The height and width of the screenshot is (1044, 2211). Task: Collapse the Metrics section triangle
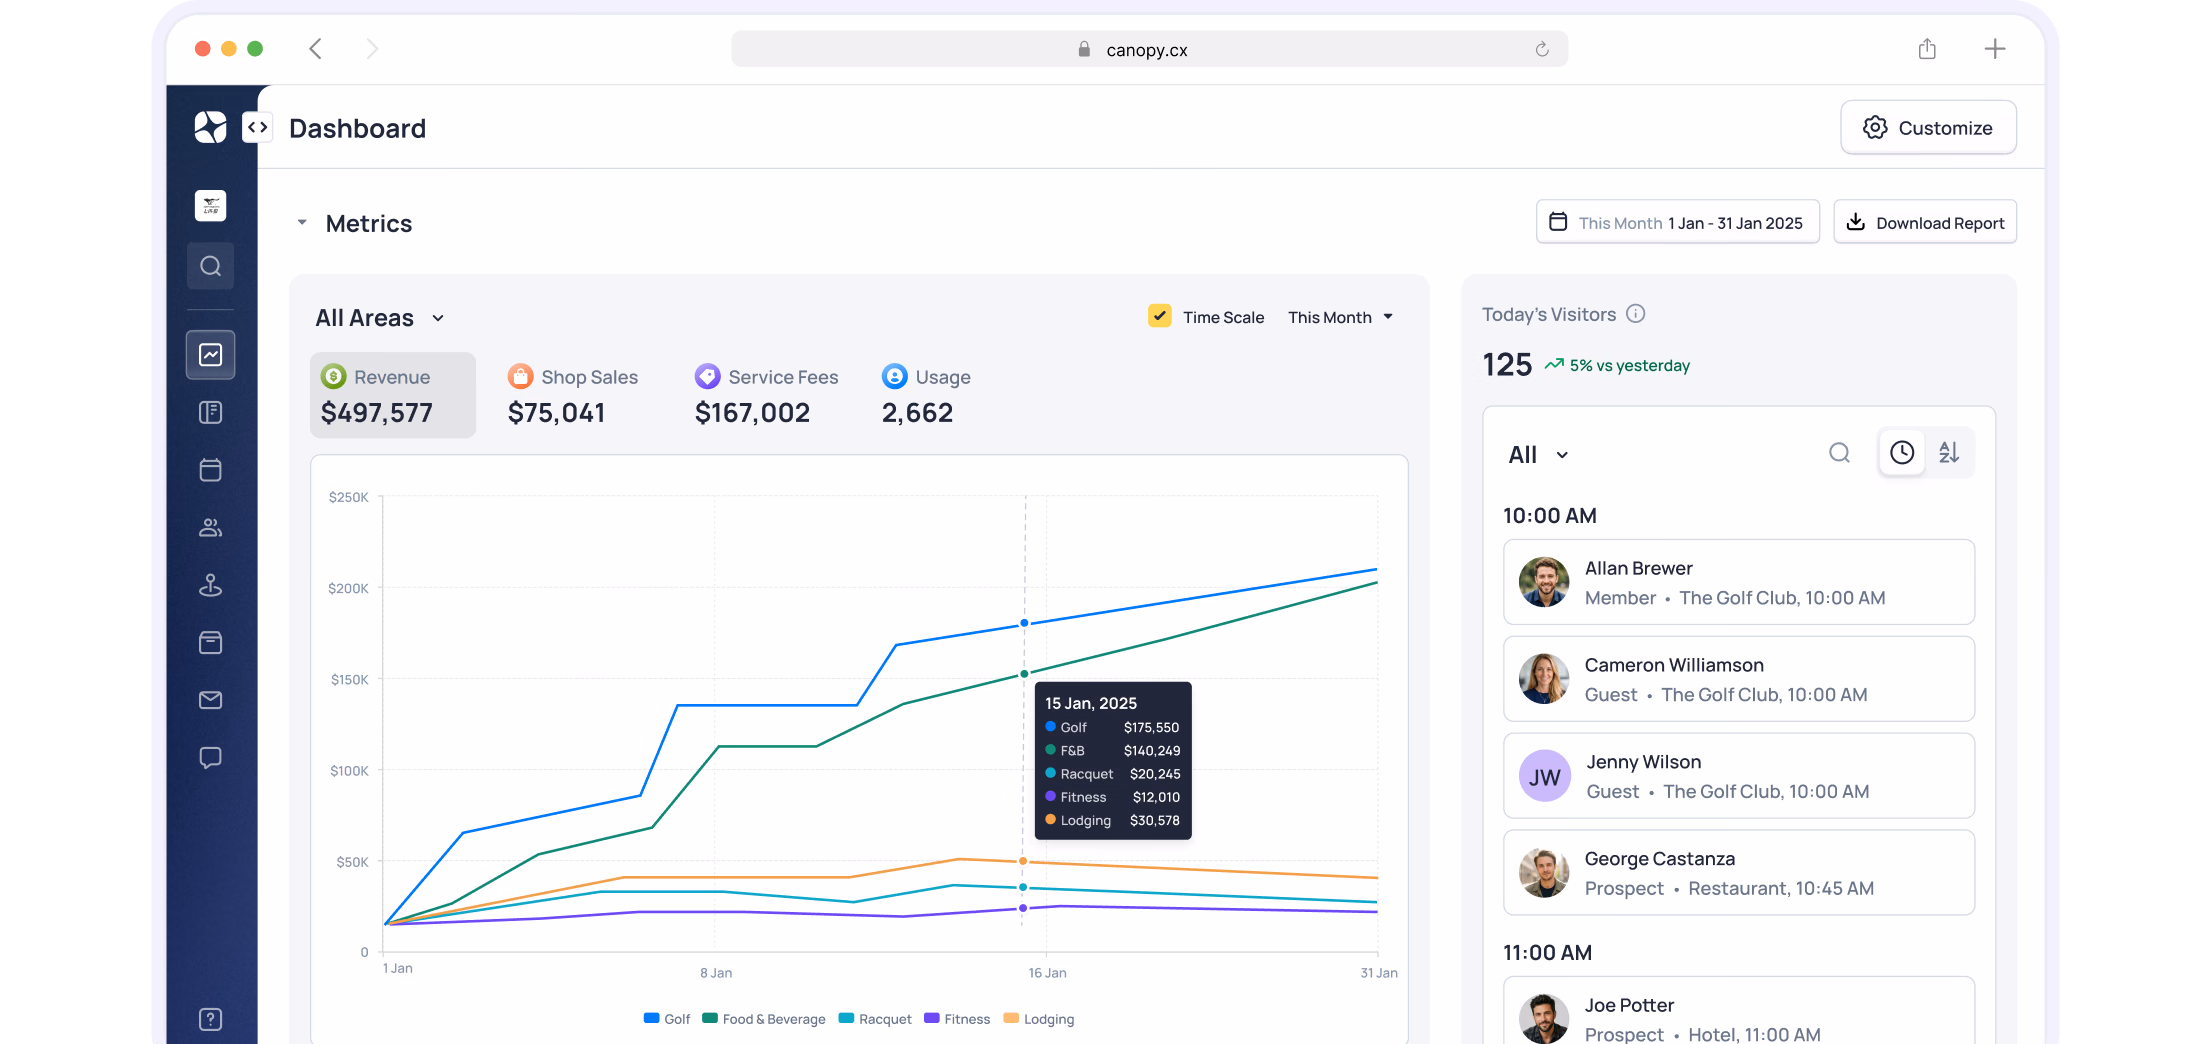302,223
